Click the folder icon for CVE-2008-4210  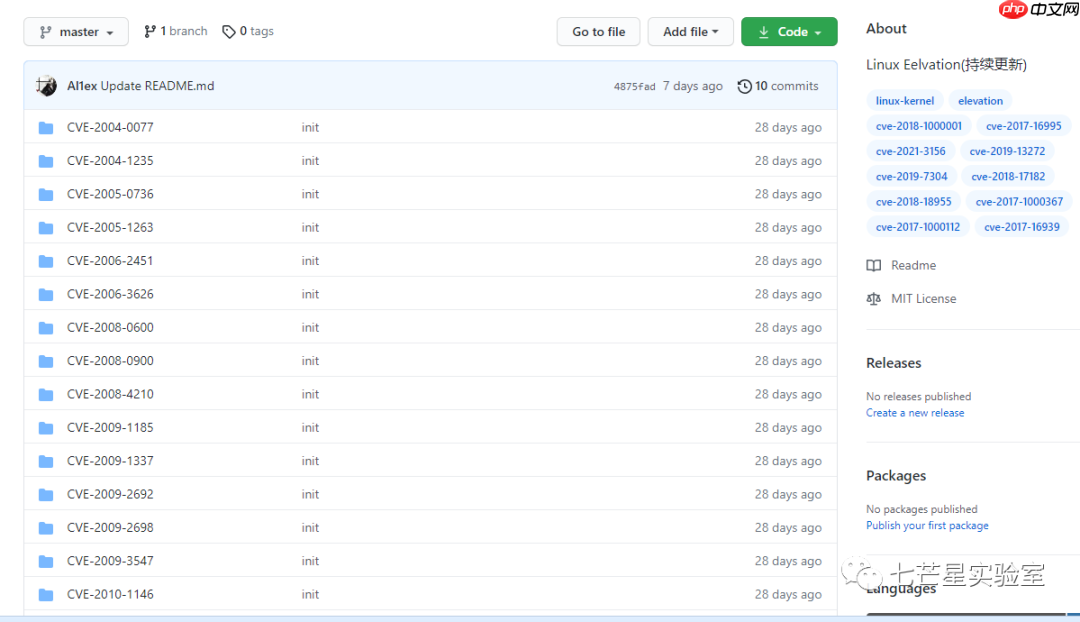click(46, 395)
